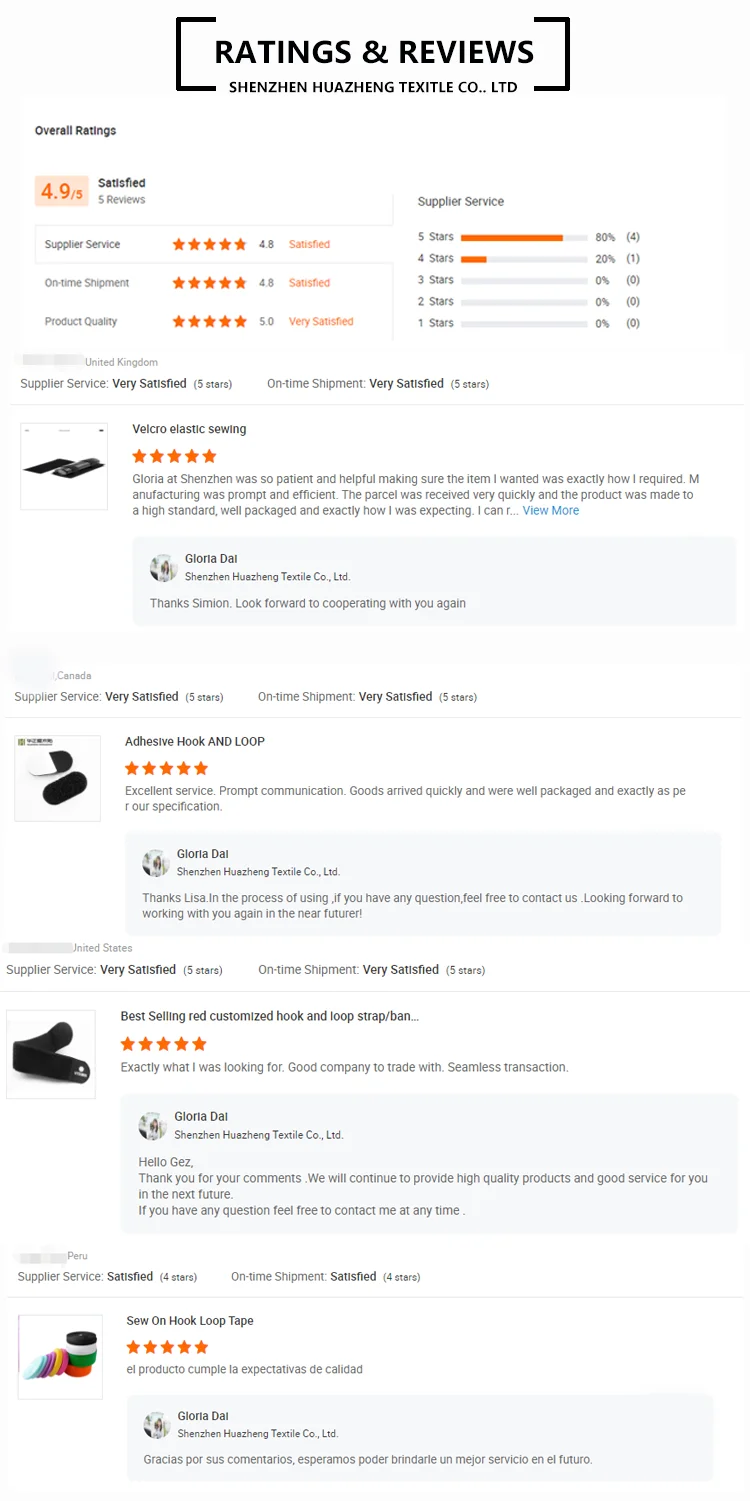This screenshot has width=750, height=1501.
Task: Click the 5 Stars rating bar
Action: coord(524,238)
